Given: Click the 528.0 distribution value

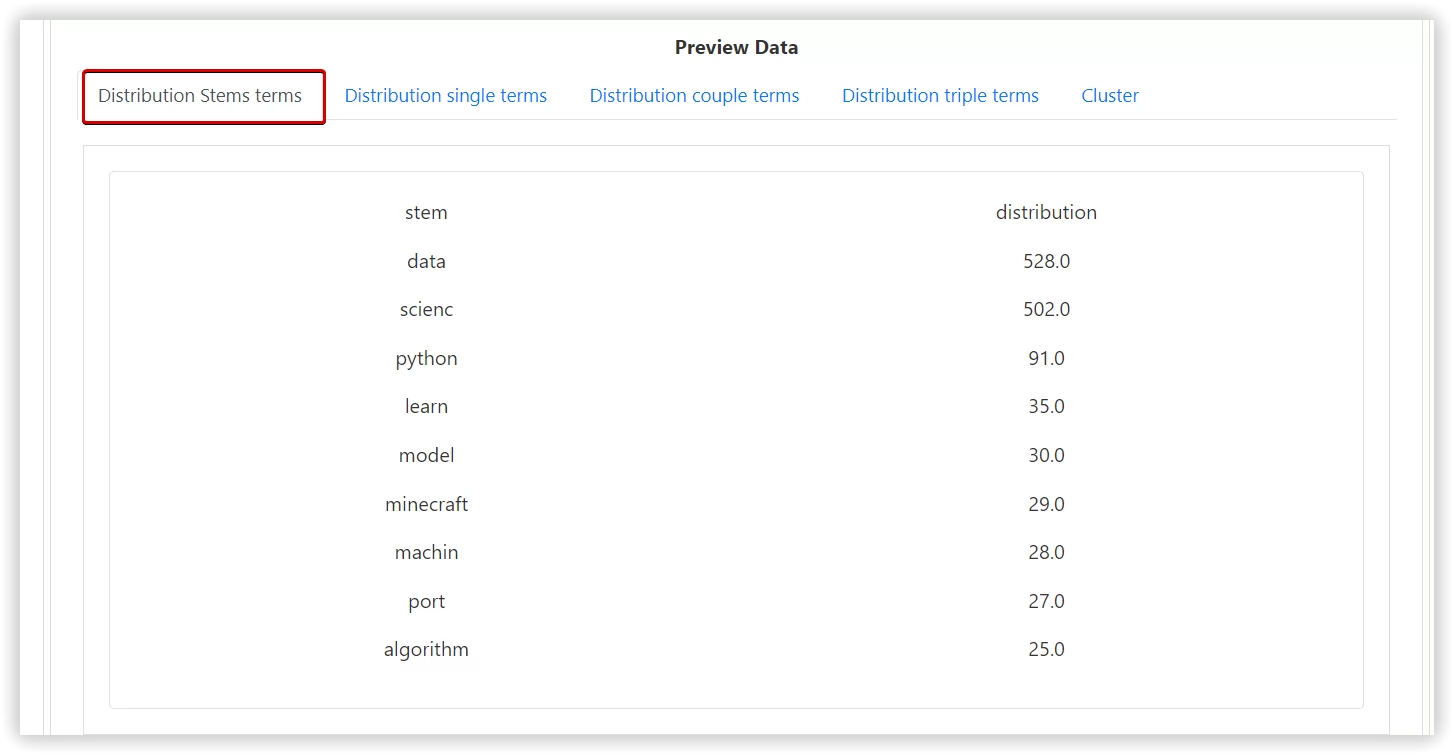Looking at the screenshot, I should (1046, 261).
